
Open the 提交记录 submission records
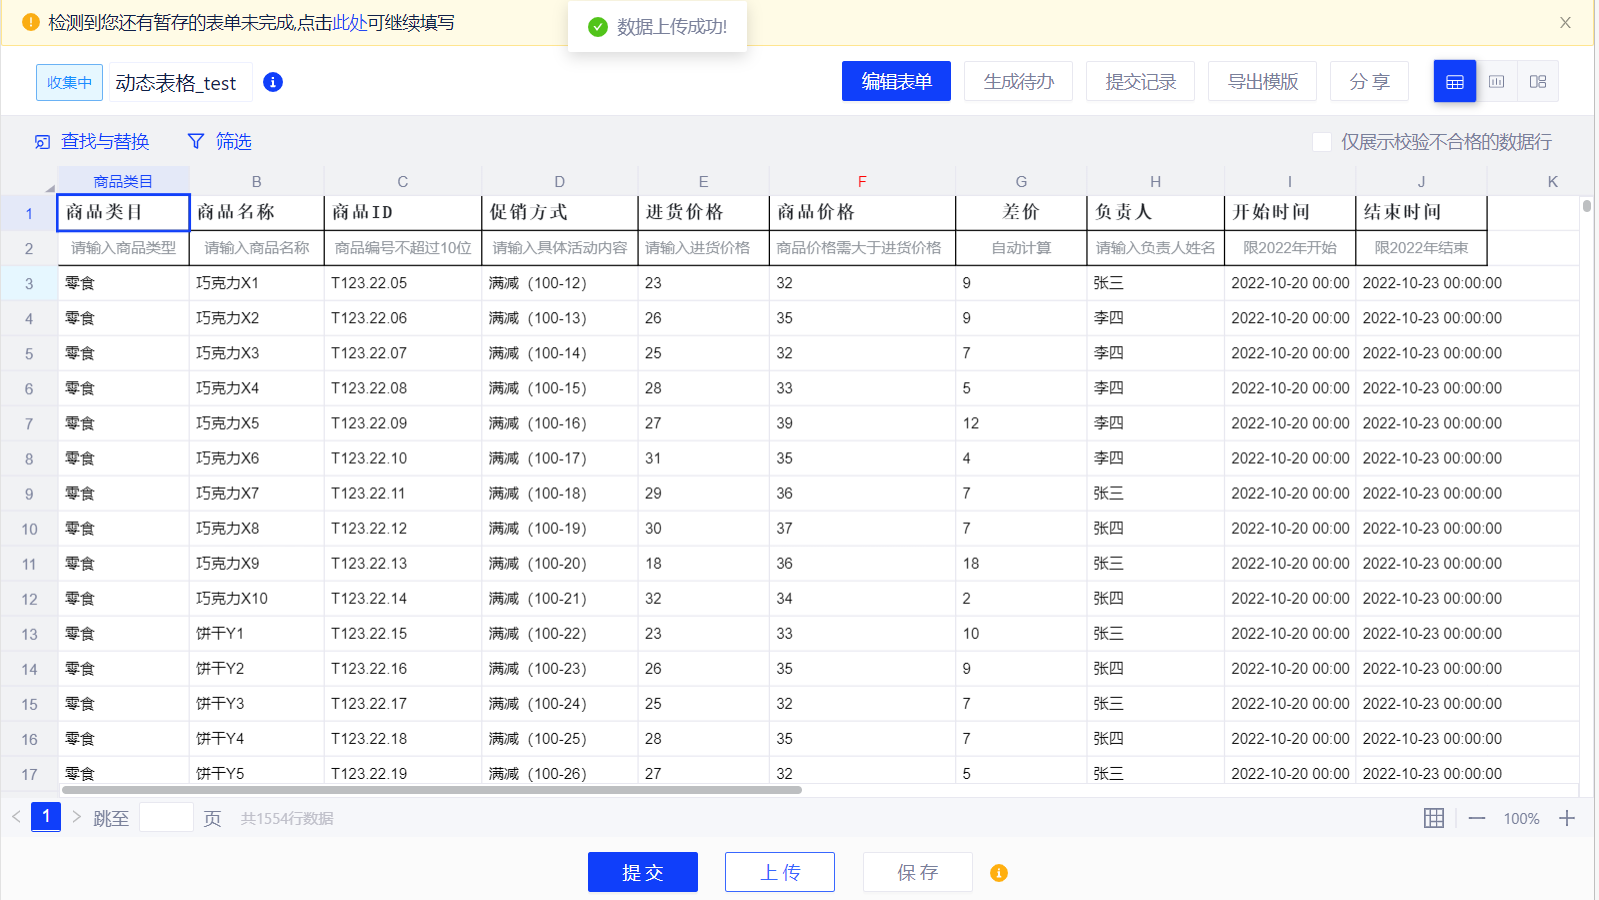click(x=1140, y=82)
